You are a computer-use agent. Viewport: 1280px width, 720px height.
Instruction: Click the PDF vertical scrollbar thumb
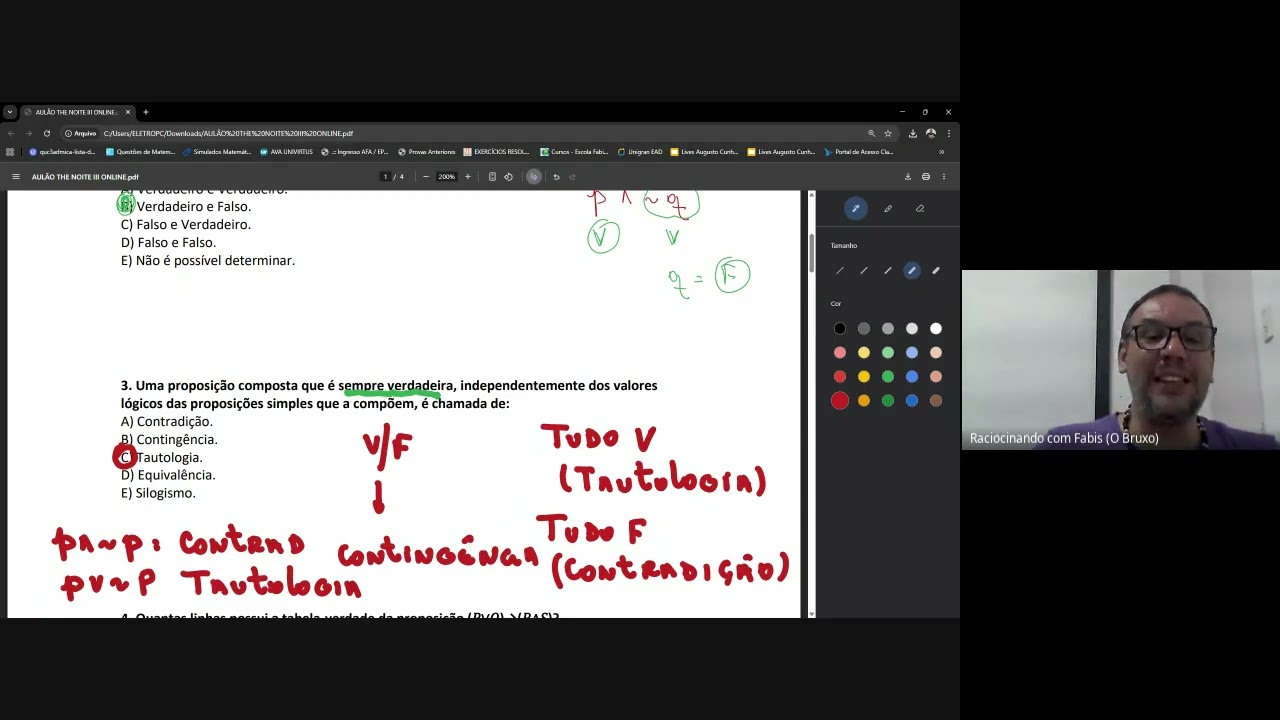tap(811, 252)
